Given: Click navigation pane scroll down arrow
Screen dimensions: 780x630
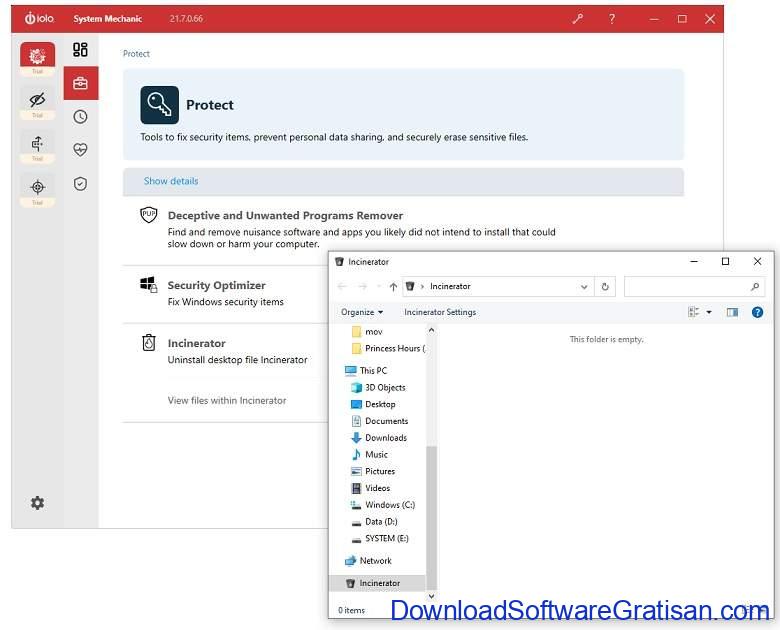Looking at the screenshot, I should (x=431, y=596).
